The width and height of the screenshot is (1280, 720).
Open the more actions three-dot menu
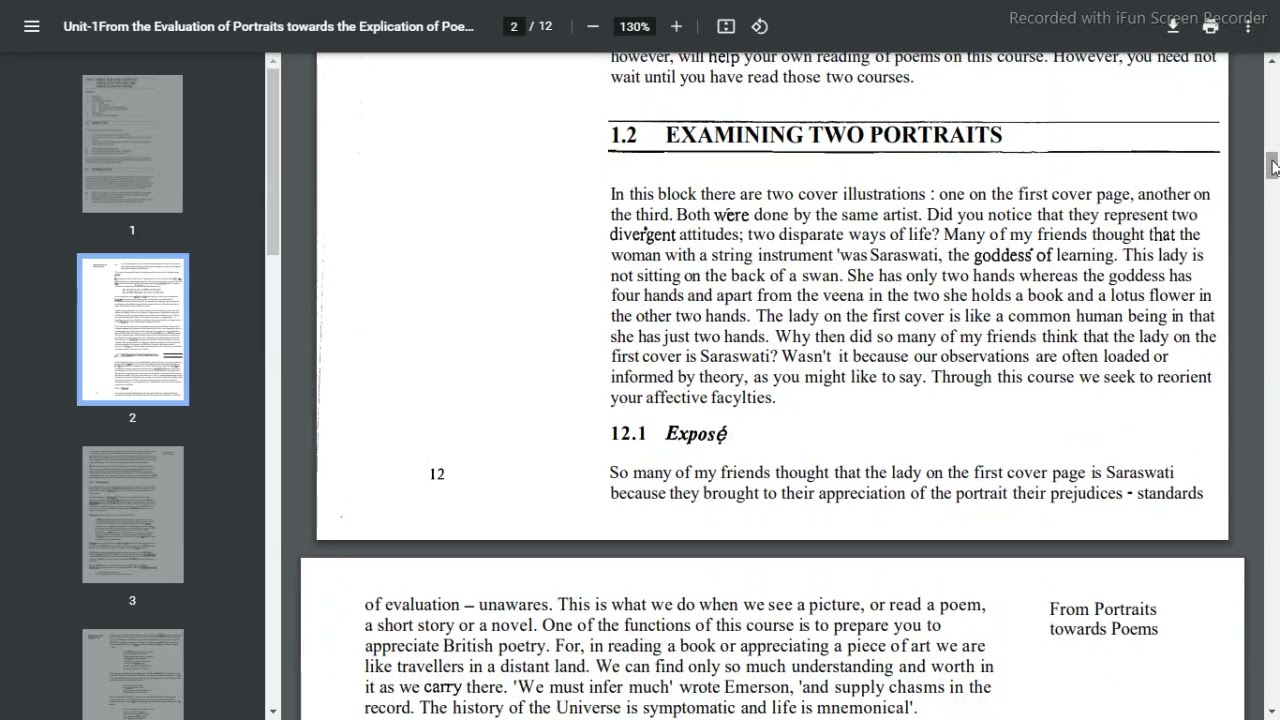coord(1248,27)
